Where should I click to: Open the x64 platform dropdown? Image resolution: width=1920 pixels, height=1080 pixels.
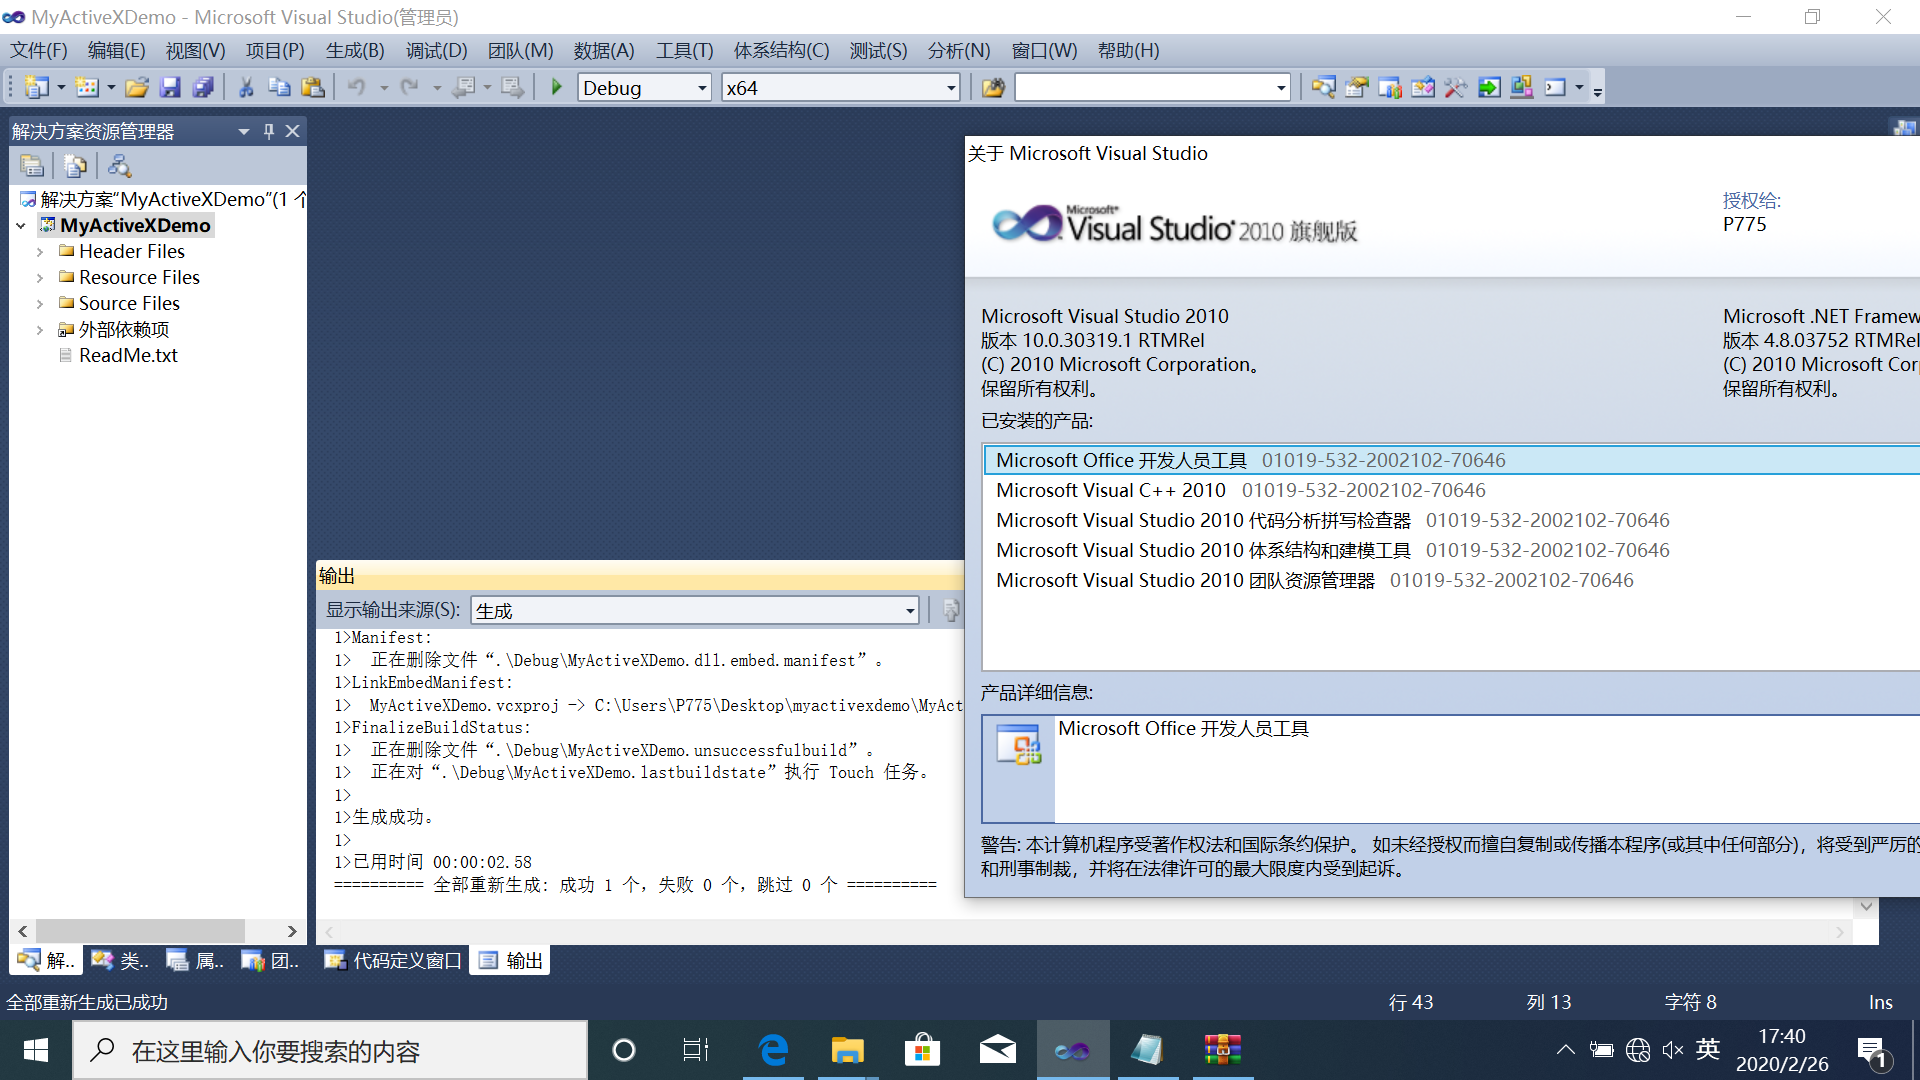click(x=951, y=88)
